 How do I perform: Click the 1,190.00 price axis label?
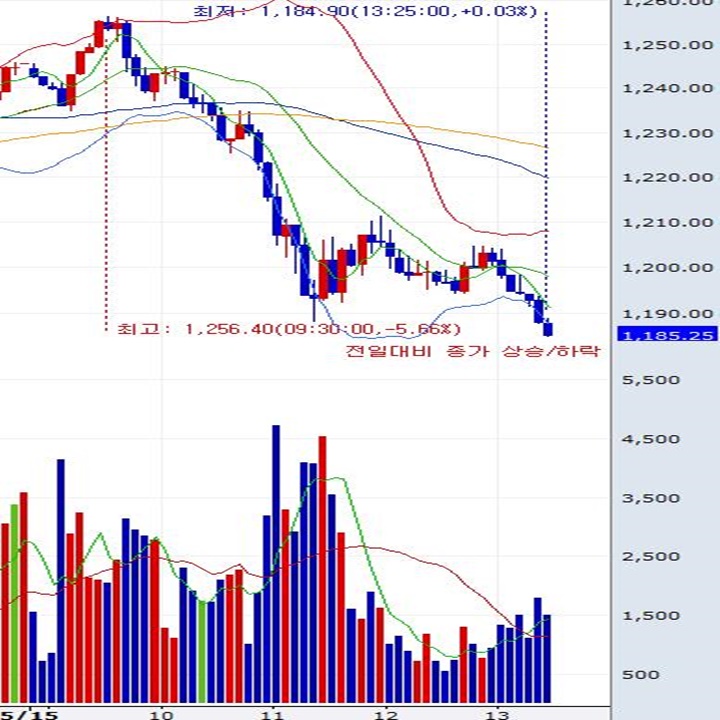pos(667,314)
